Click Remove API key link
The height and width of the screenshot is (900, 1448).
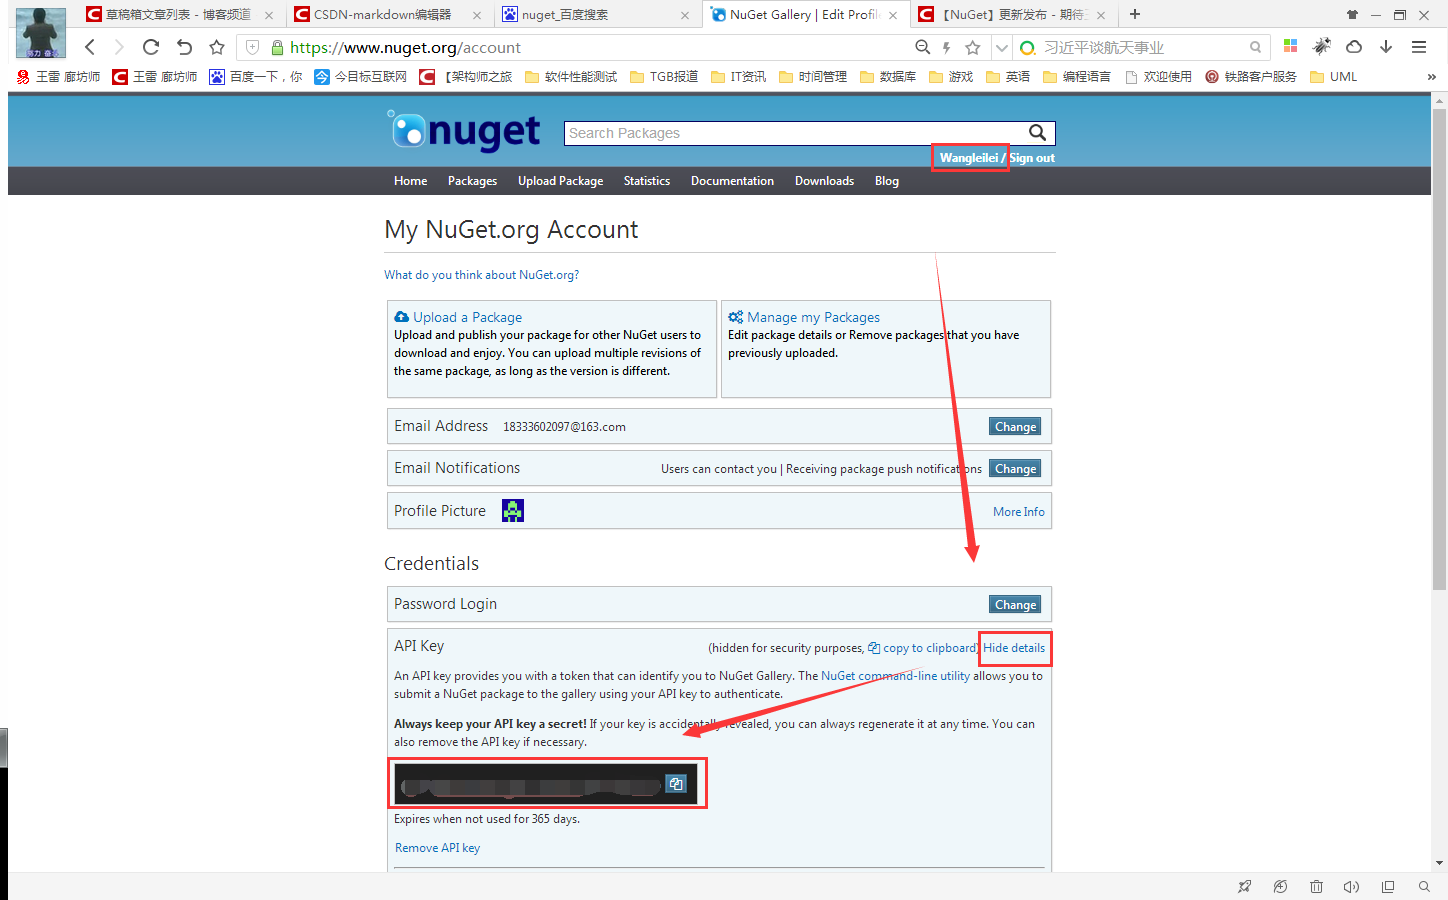437,848
